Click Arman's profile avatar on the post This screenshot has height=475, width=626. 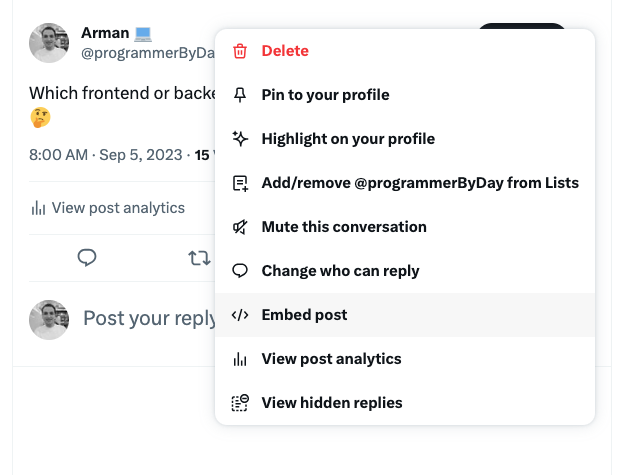pos(49,43)
